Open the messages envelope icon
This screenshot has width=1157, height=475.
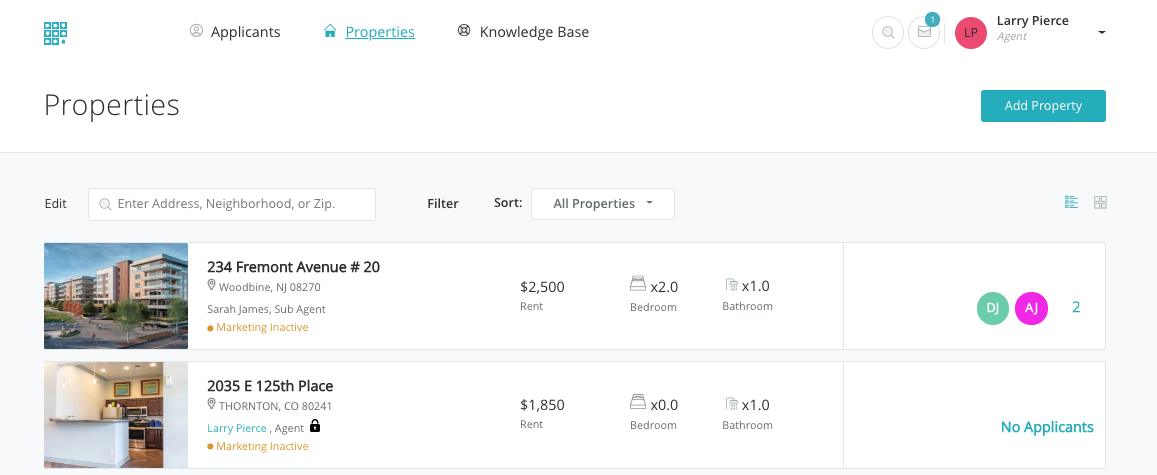click(x=924, y=33)
